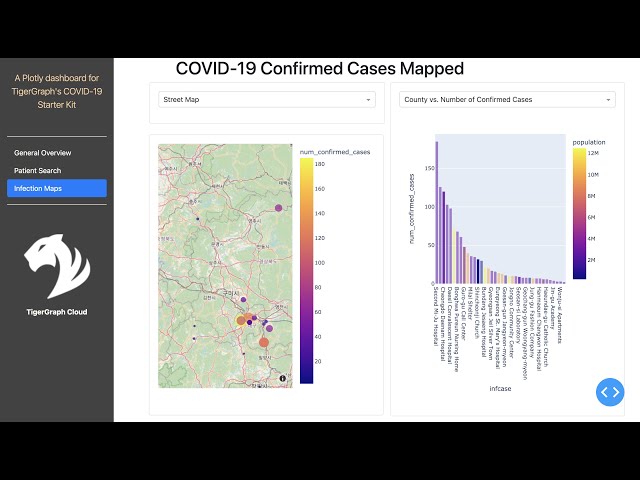Click the population color scale bar
Viewport: 640px width, 480px height.
point(579,213)
